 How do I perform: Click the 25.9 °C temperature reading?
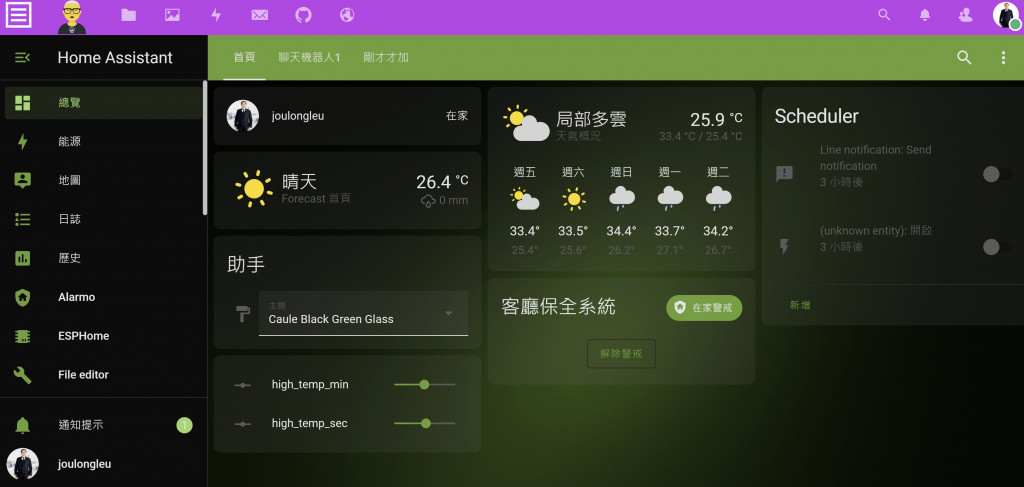pos(716,119)
